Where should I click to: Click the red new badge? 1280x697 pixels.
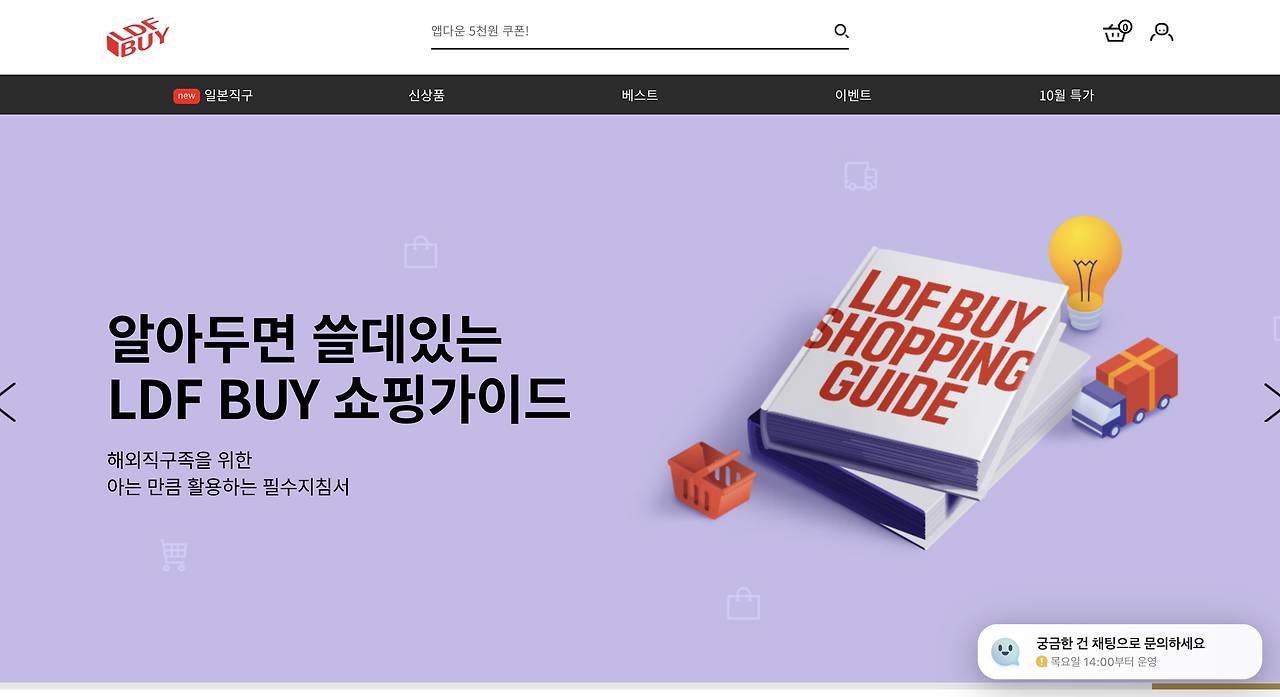click(x=186, y=96)
